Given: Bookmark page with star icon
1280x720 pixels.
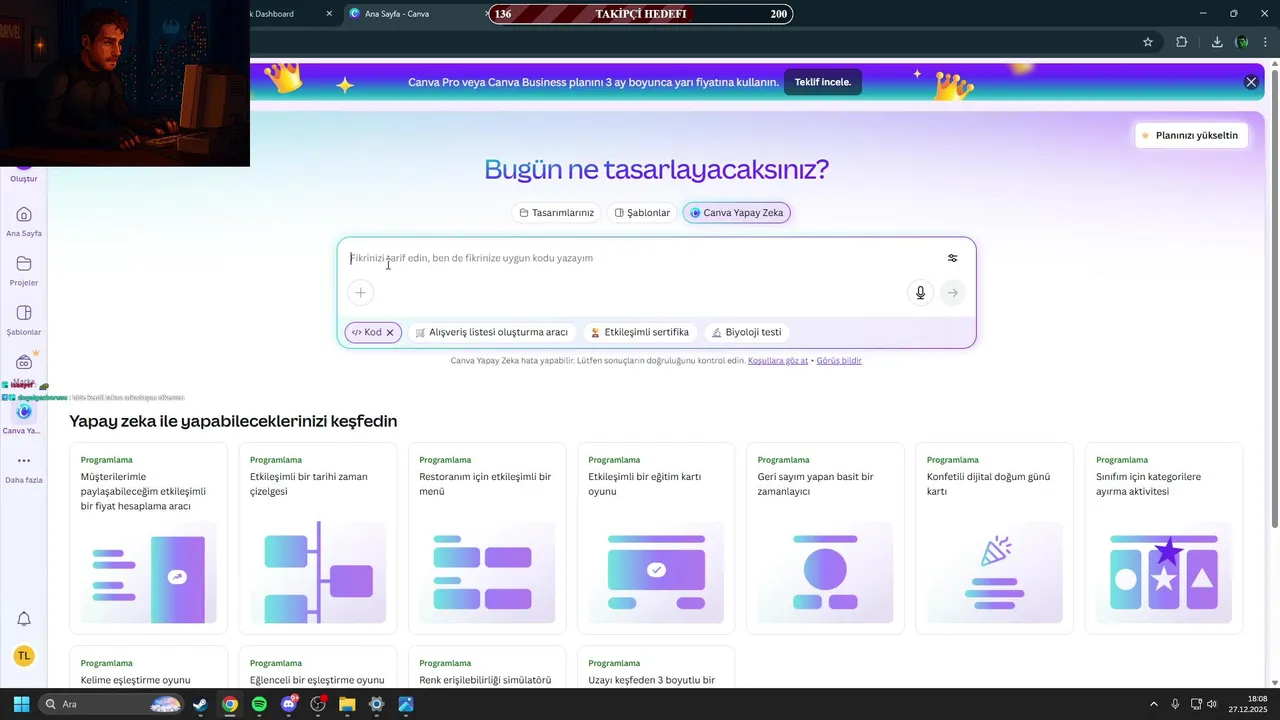Looking at the screenshot, I should 1148,42.
